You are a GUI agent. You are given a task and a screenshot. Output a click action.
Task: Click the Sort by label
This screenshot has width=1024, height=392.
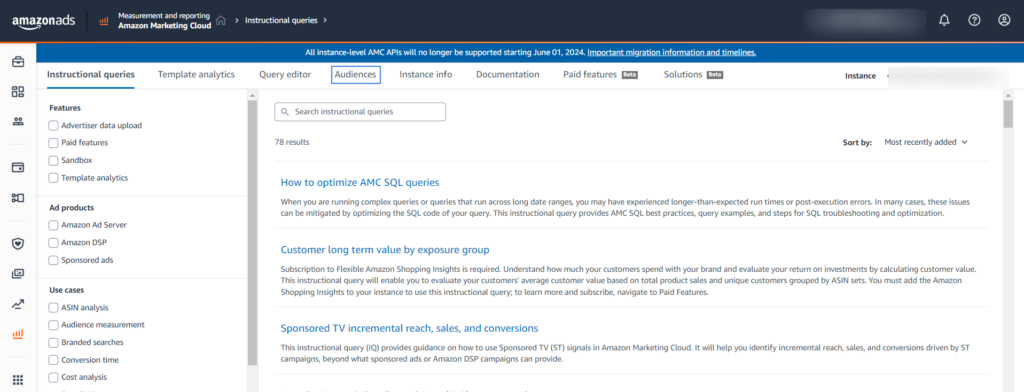point(857,142)
